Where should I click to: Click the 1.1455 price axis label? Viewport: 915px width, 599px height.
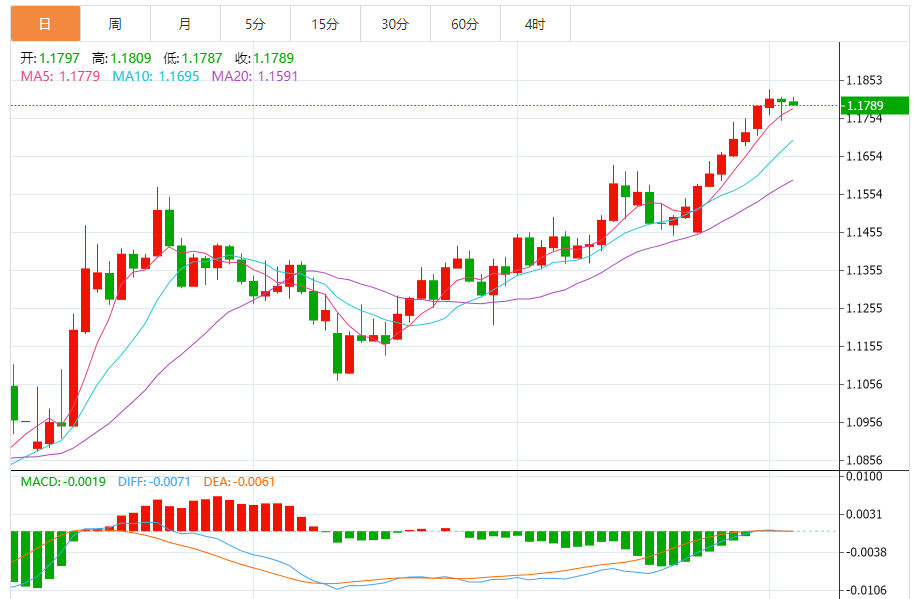[x=865, y=232]
